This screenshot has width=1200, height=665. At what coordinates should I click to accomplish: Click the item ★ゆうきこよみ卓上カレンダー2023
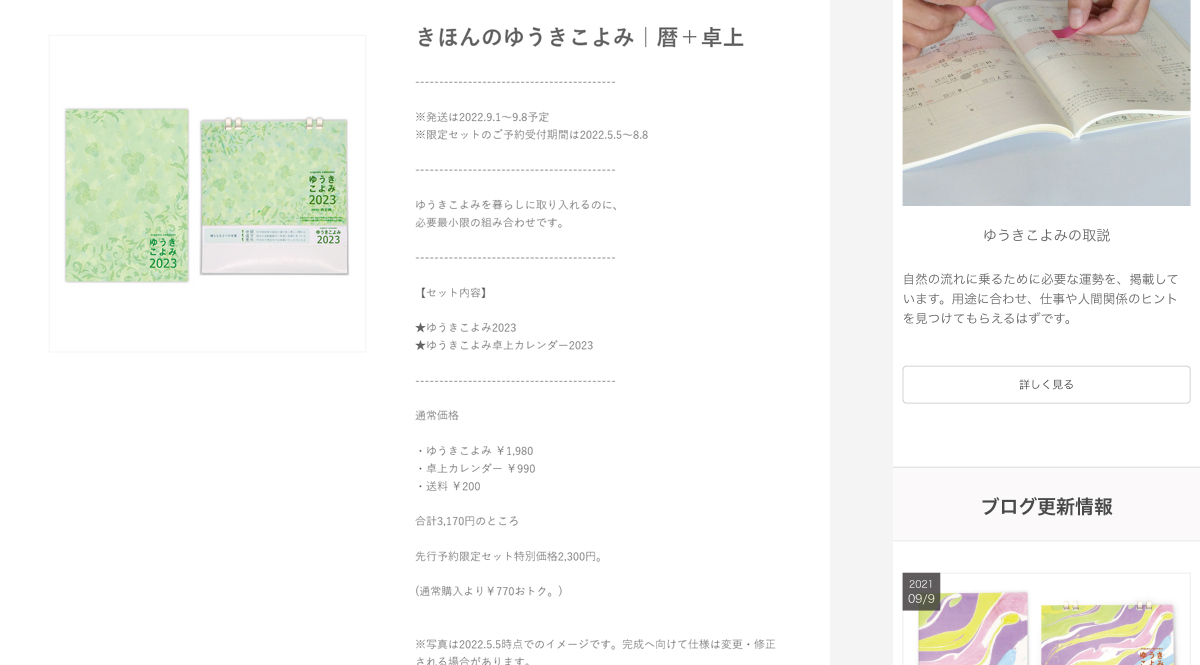[x=504, y=345]
